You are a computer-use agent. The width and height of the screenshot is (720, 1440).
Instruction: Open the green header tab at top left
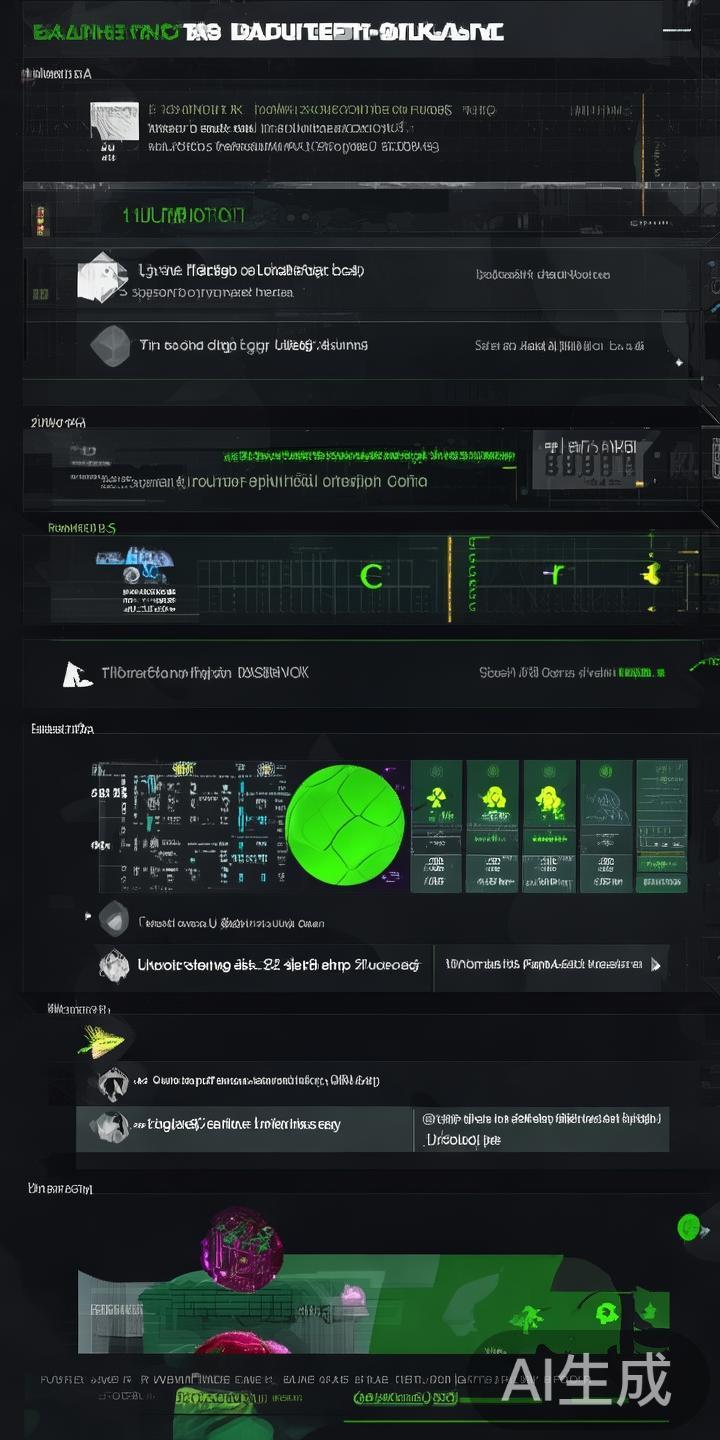105,32
